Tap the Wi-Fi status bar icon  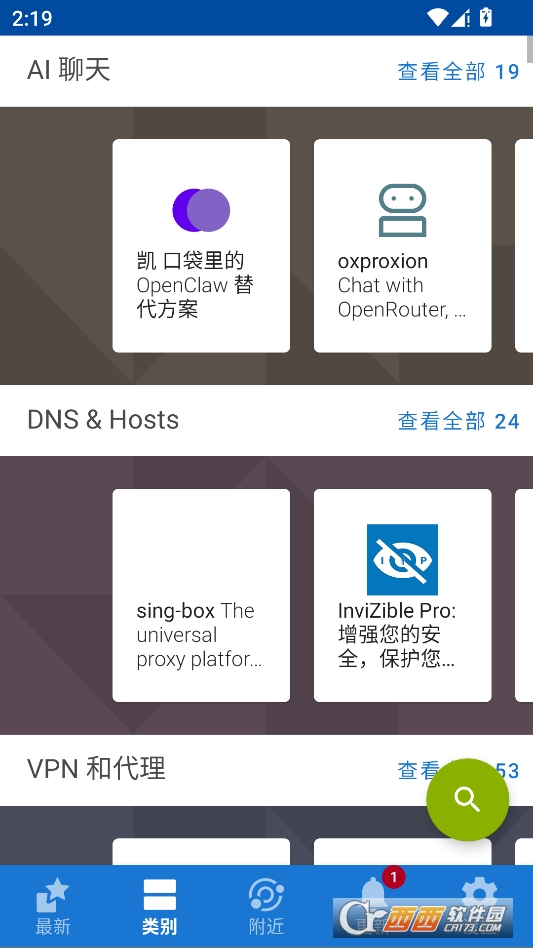tap(437, 18)
